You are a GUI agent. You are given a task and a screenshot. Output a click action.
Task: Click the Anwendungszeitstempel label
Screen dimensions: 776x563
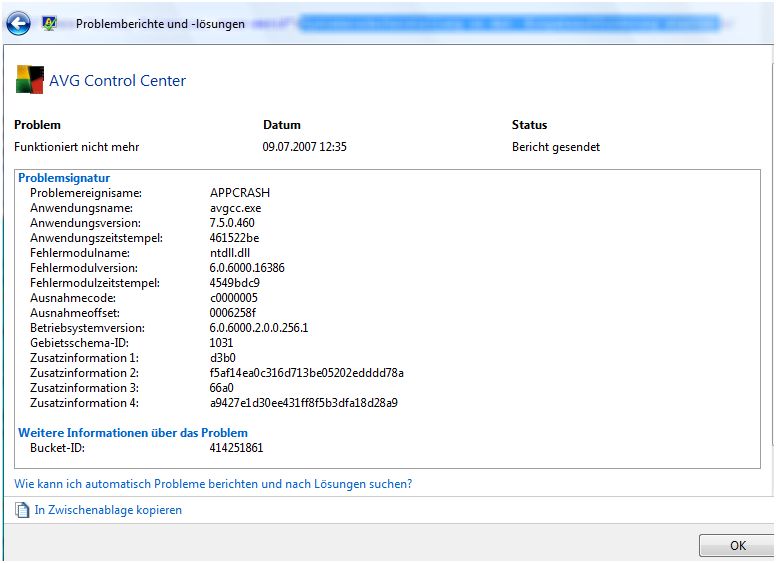(x=96, y=238)
